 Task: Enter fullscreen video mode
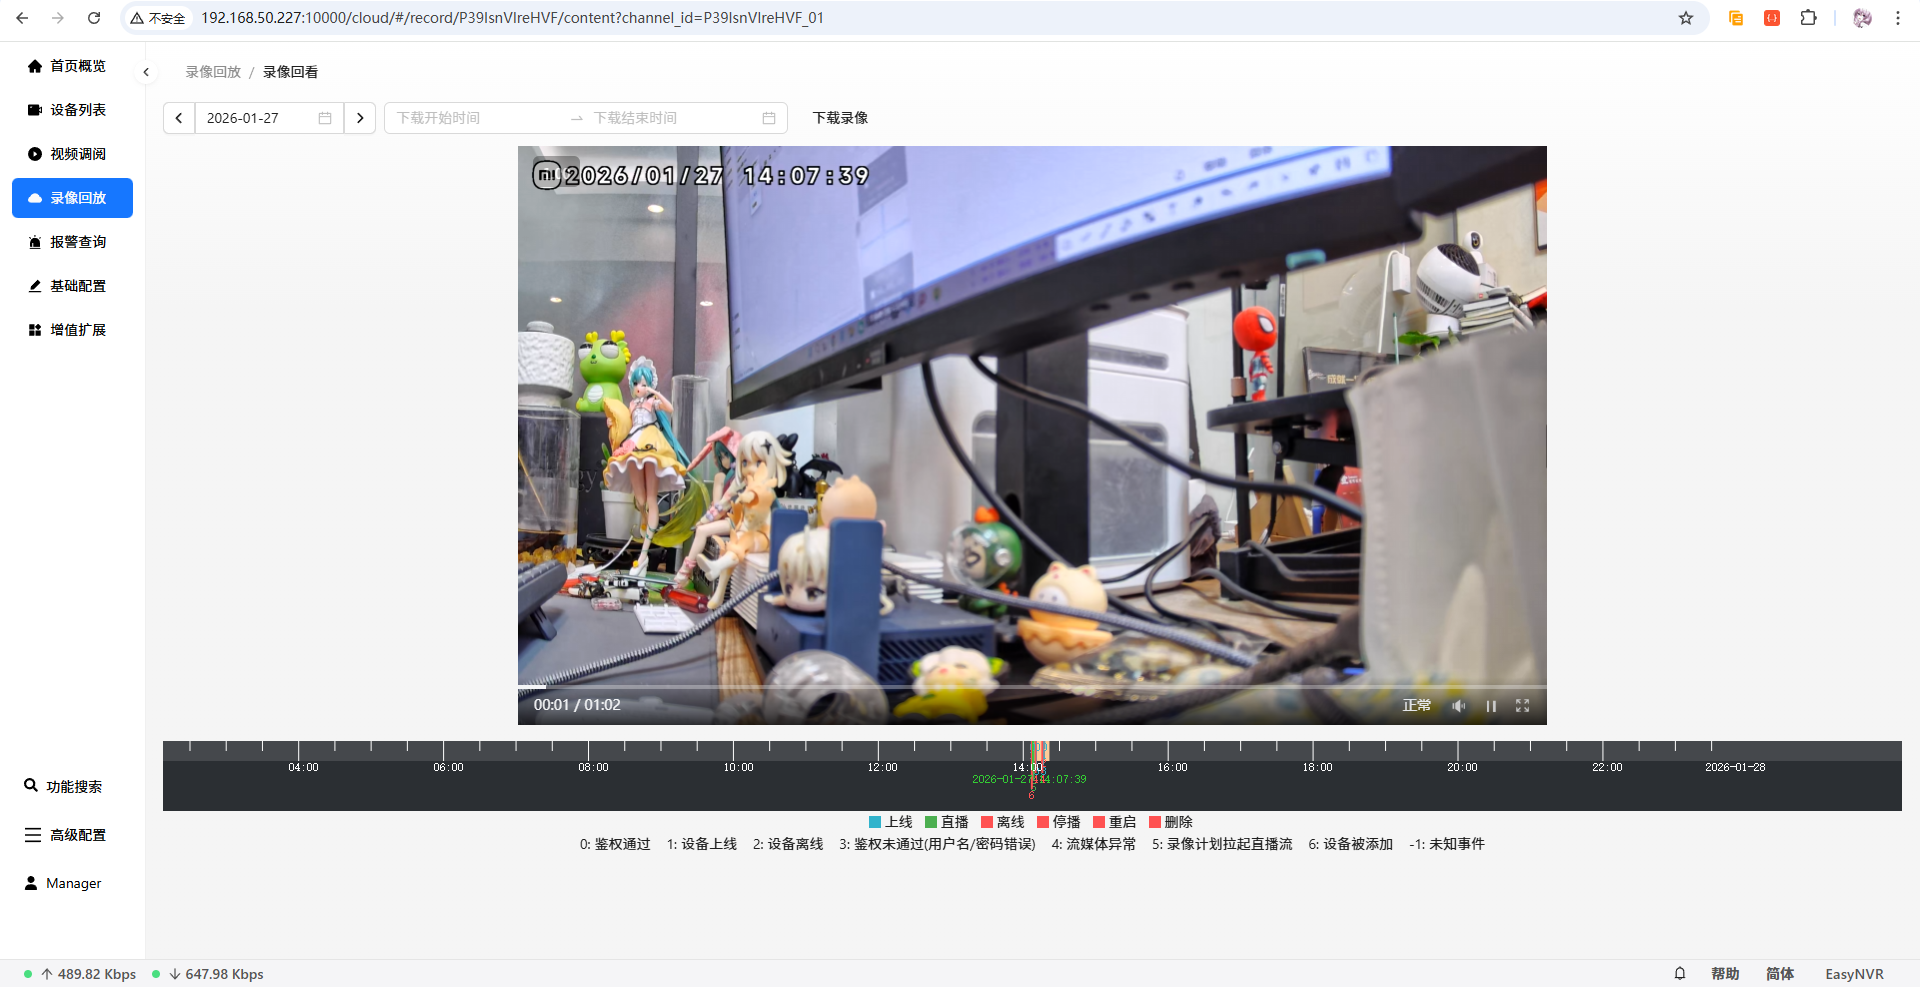1522,706
